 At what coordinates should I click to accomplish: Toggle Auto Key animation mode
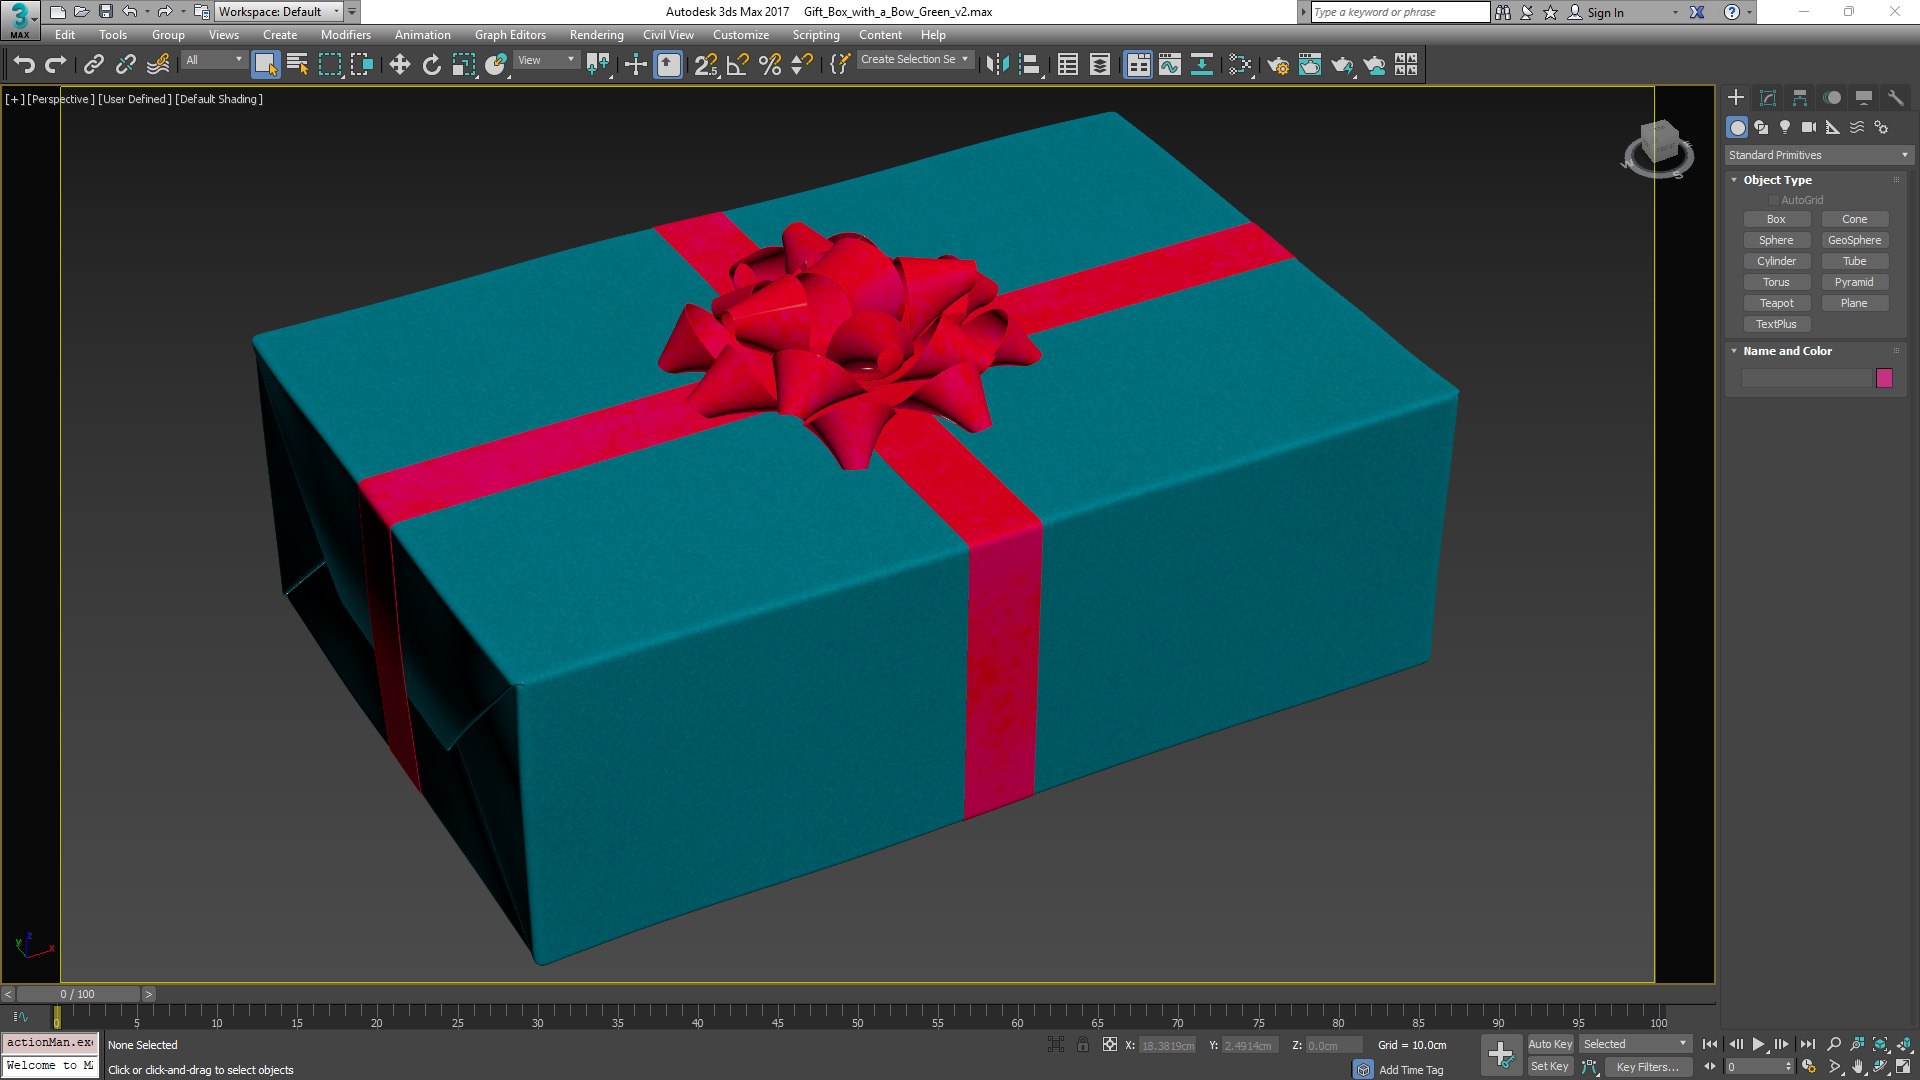[x=1550, y=1044]
